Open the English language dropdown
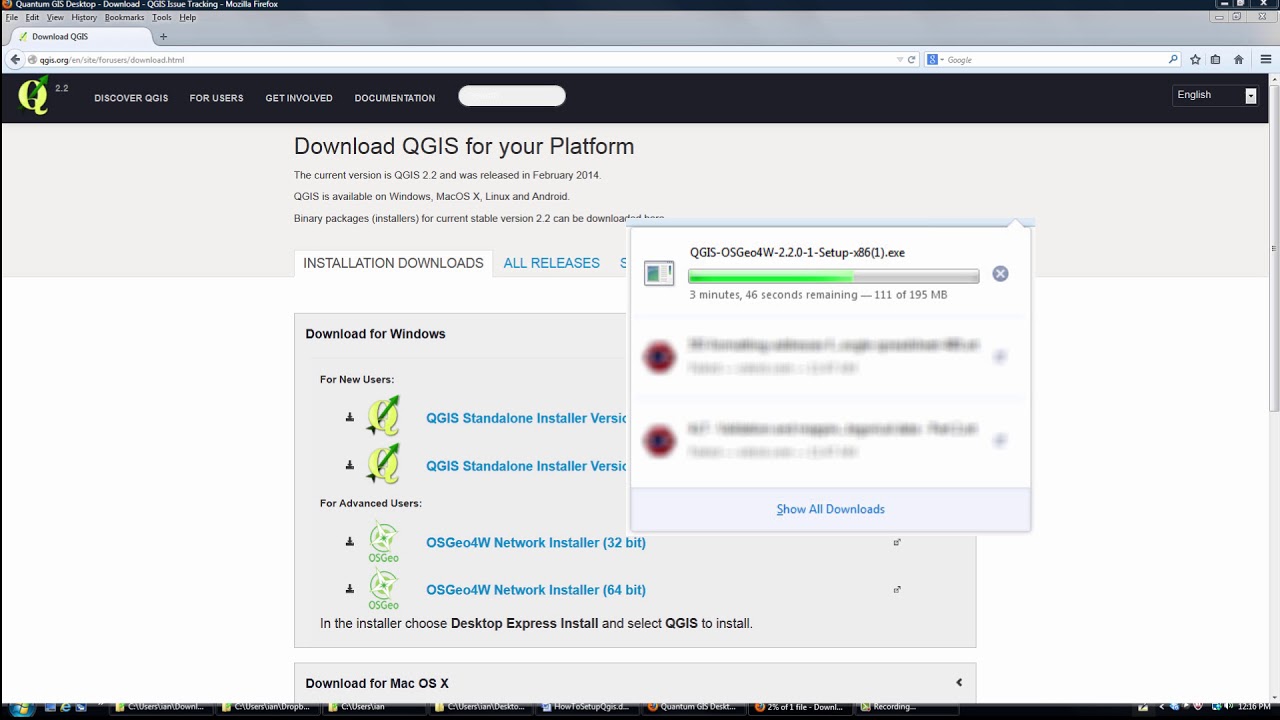The image size is (1280, 720). point(1215,95)
